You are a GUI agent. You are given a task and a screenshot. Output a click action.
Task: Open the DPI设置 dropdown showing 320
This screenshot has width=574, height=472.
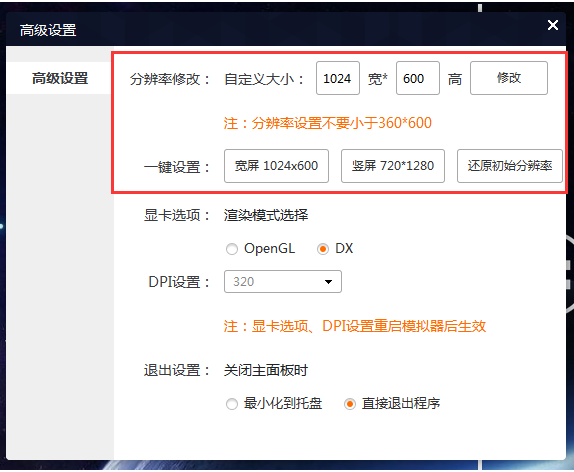pos(283,282)
